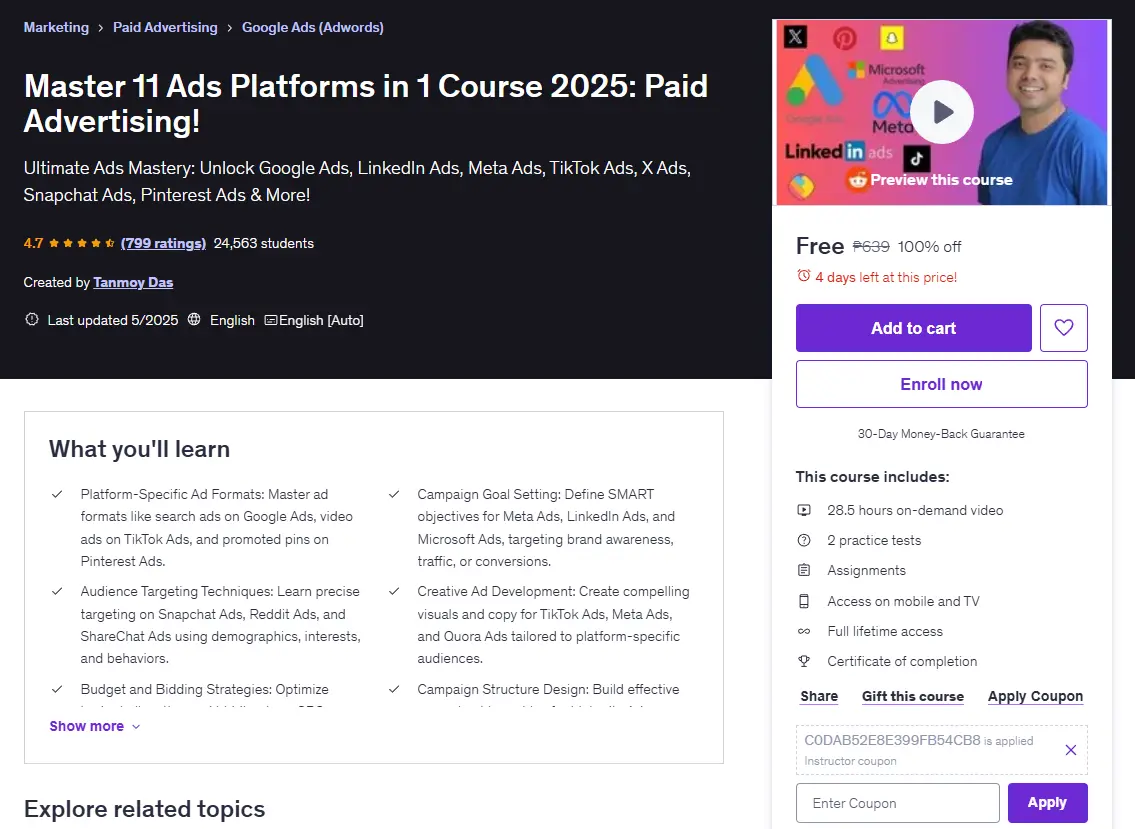The height and width of the screenshot is (829, 1135).
Task: Click the star rating icons
Action: tap(82, 243)
